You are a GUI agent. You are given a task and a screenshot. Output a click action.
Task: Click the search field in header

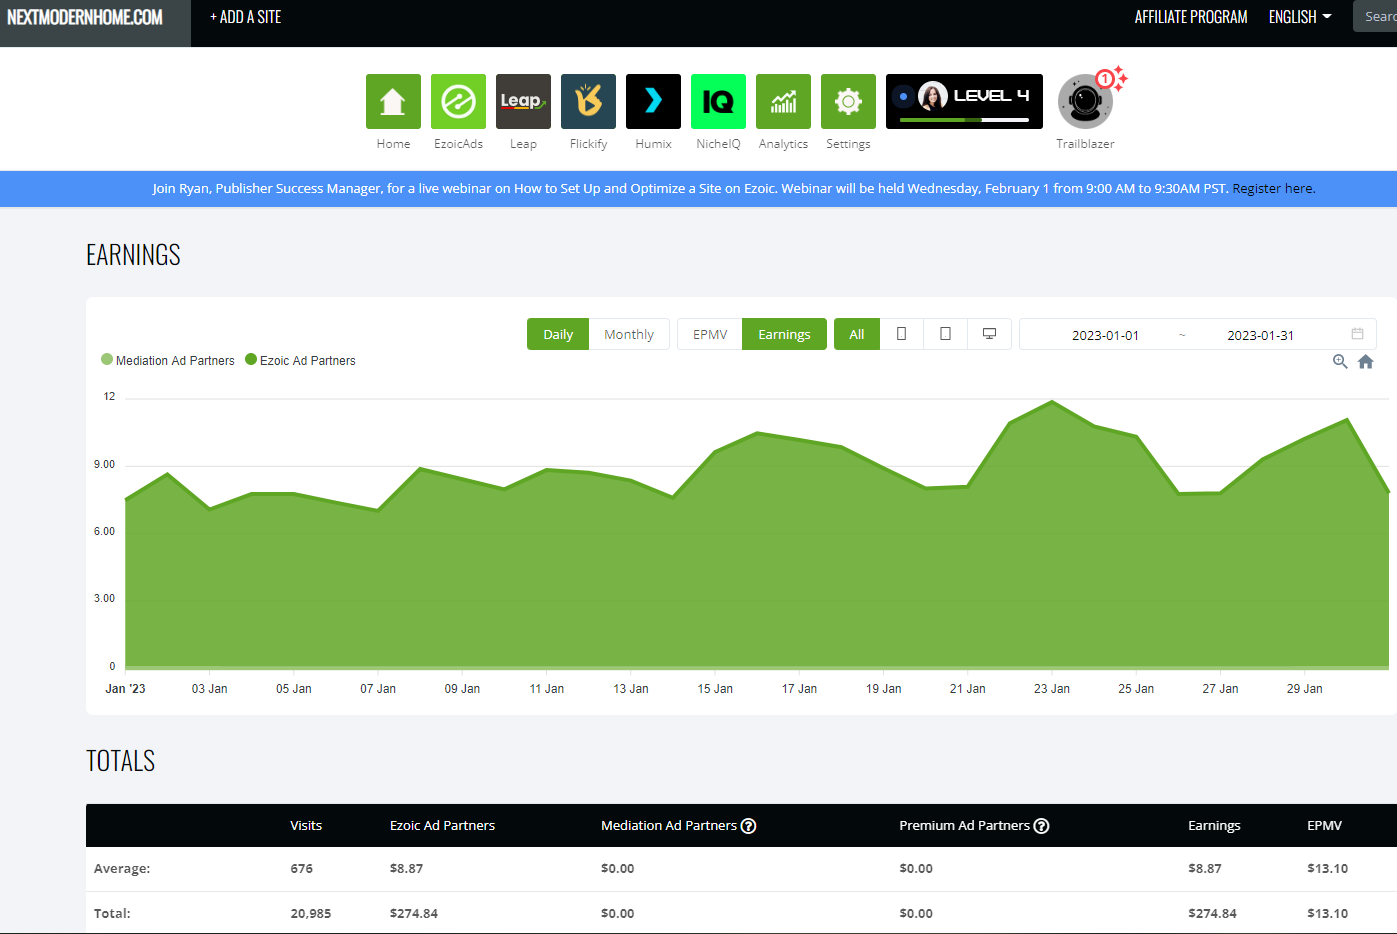1376,17
